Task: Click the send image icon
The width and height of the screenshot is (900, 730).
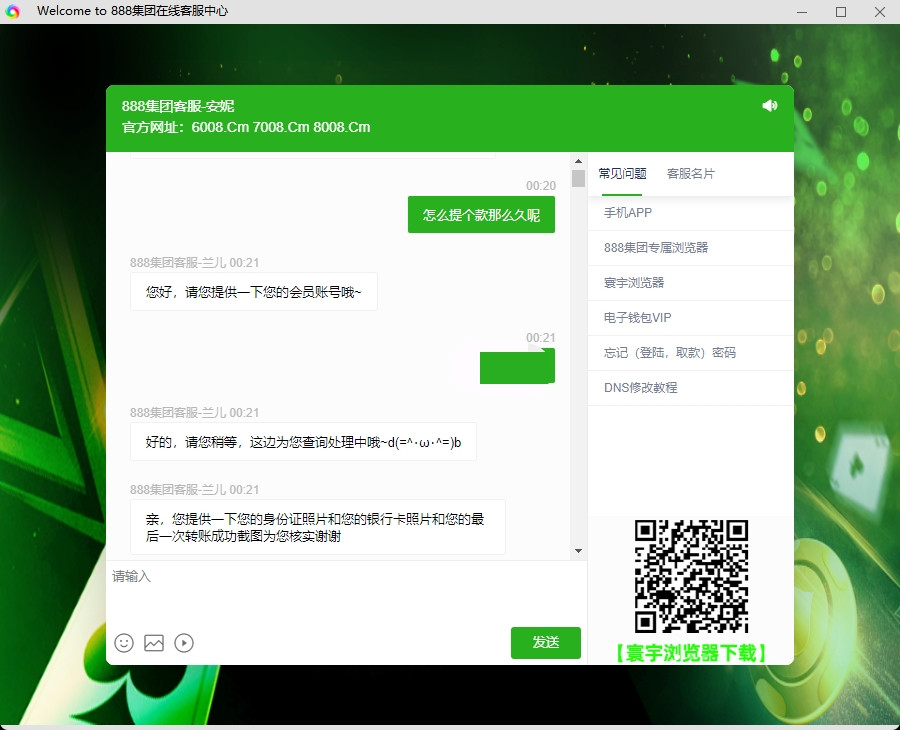Action: (x=154, y=643)
